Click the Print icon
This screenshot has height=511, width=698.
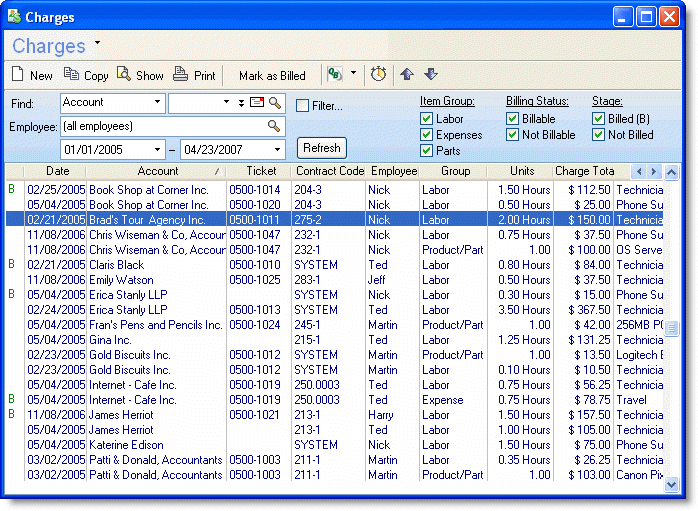[x=180, y=75]
